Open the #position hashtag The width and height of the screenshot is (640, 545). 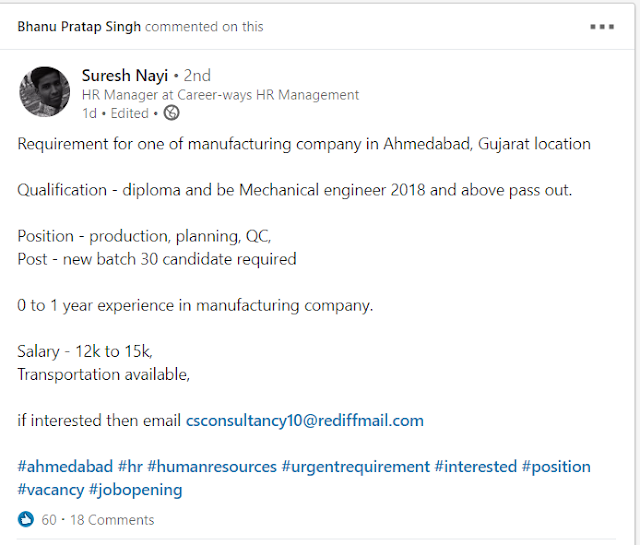(x=558, y=467)
